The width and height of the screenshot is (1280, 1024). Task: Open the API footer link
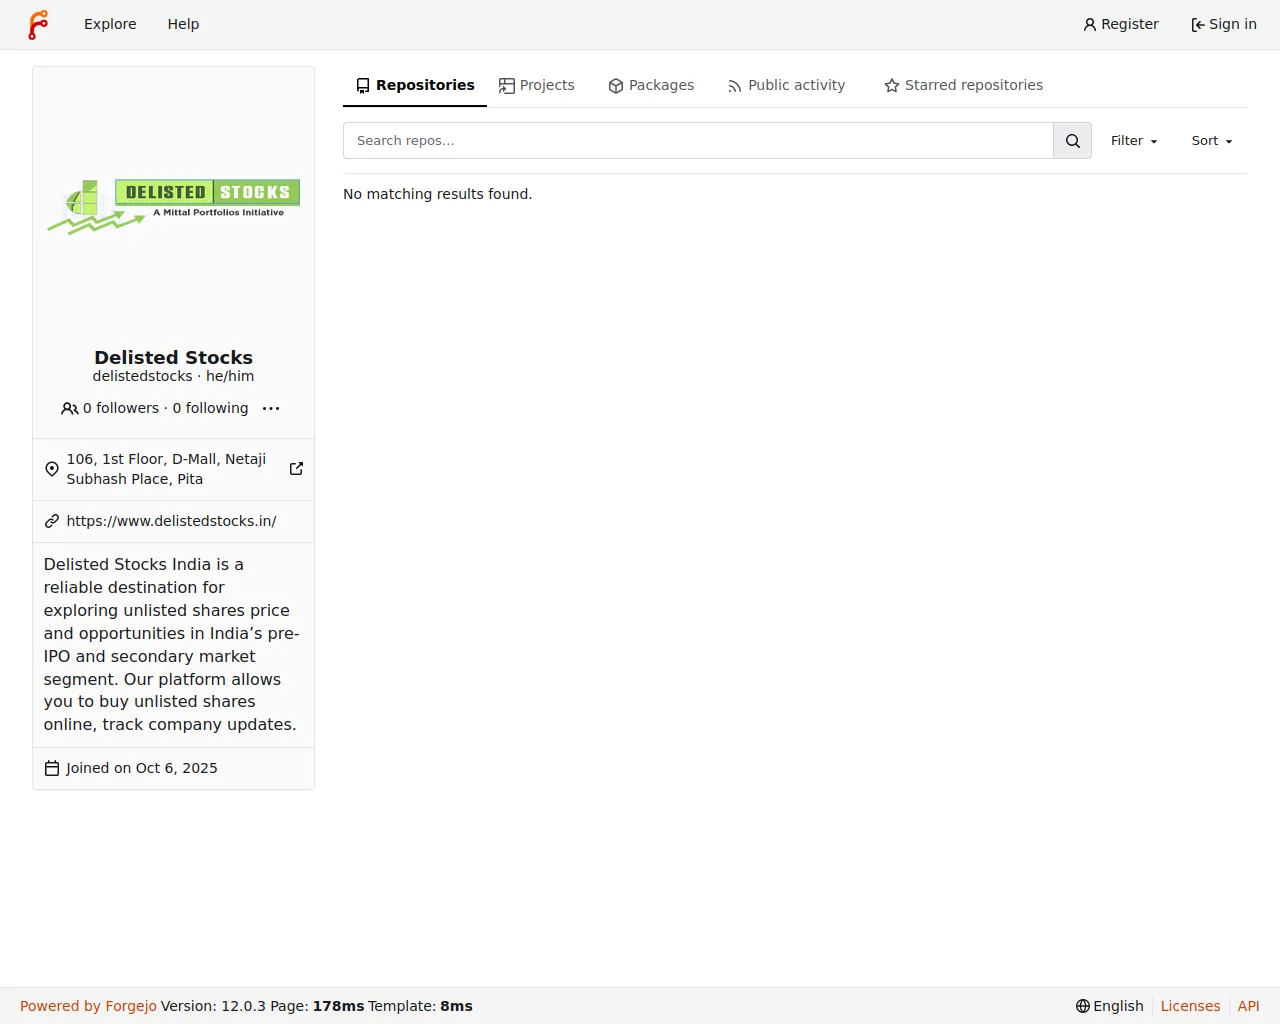[1249, 1006]
